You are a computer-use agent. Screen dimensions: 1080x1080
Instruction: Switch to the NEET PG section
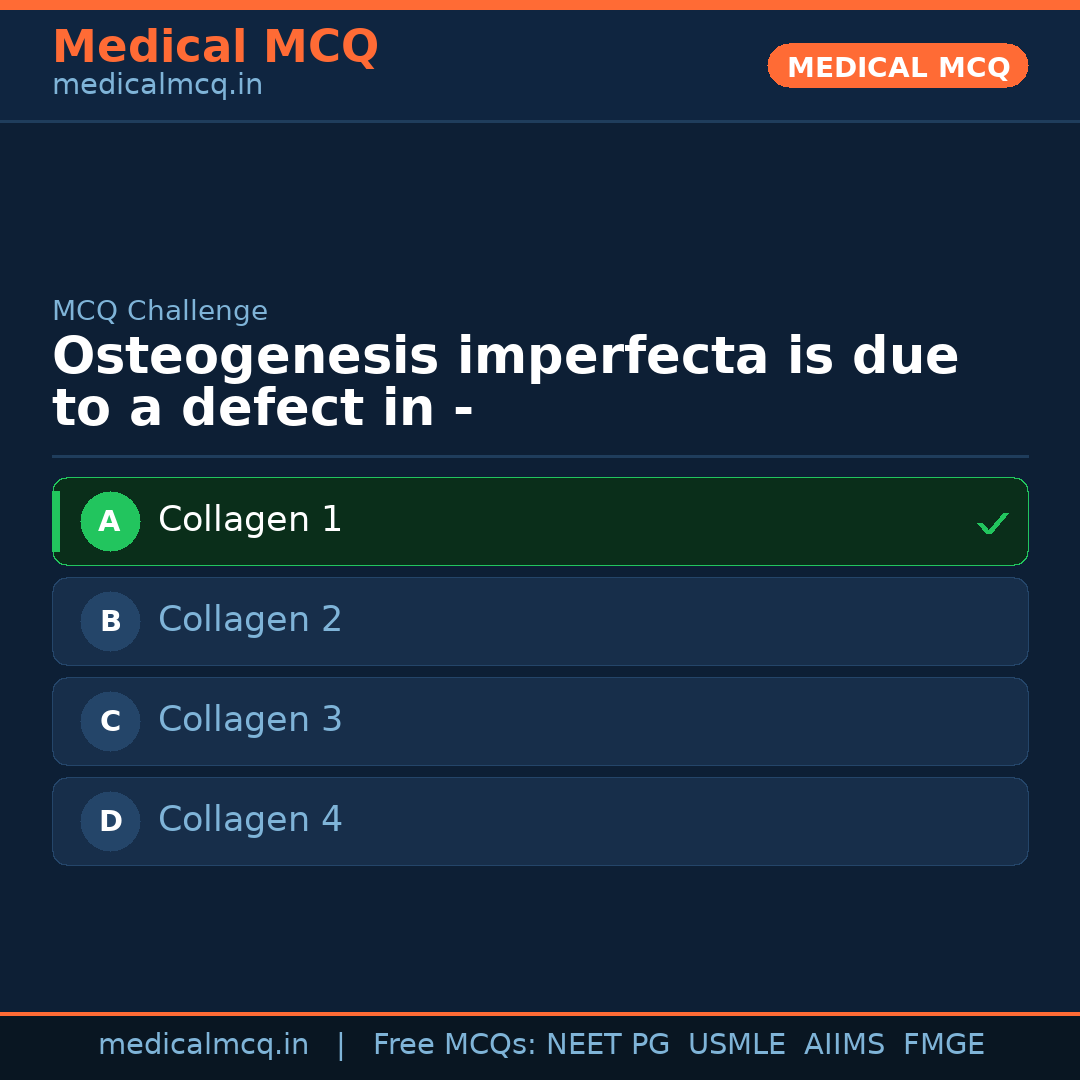[607, 1044]
